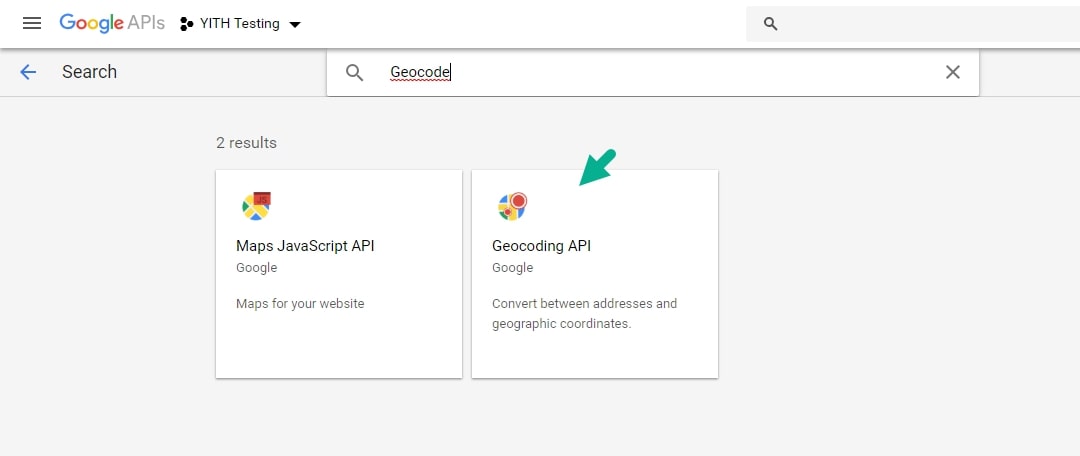Viewport: 1080px width, 456px height.
Task: Click the YITH Testing project icon
Action: pos(186,24)
